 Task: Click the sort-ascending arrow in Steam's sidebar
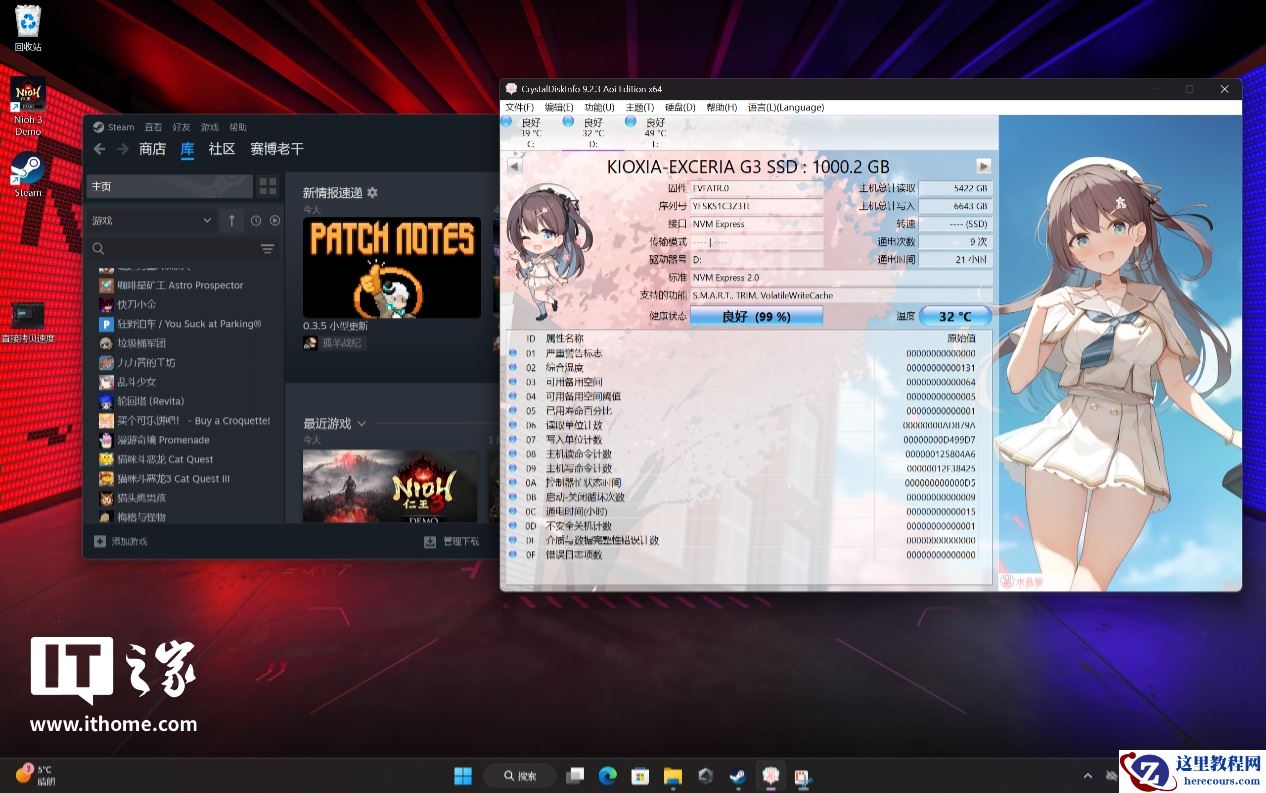click(x=232, y=220)
